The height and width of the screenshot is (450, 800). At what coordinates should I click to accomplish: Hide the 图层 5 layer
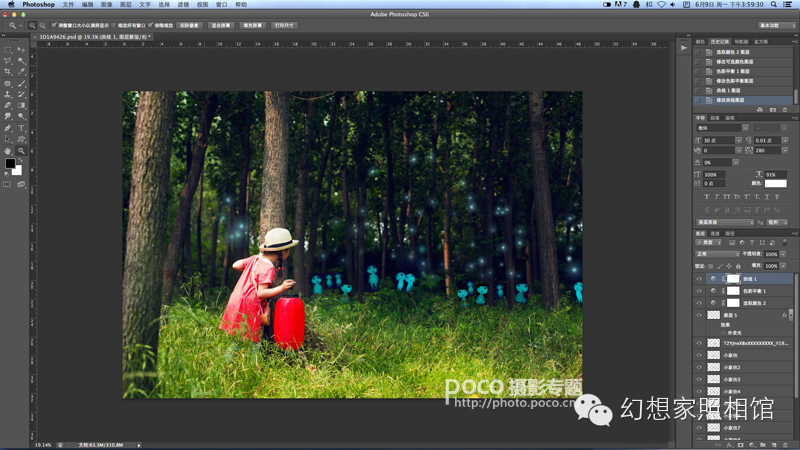tap(699, 315)
